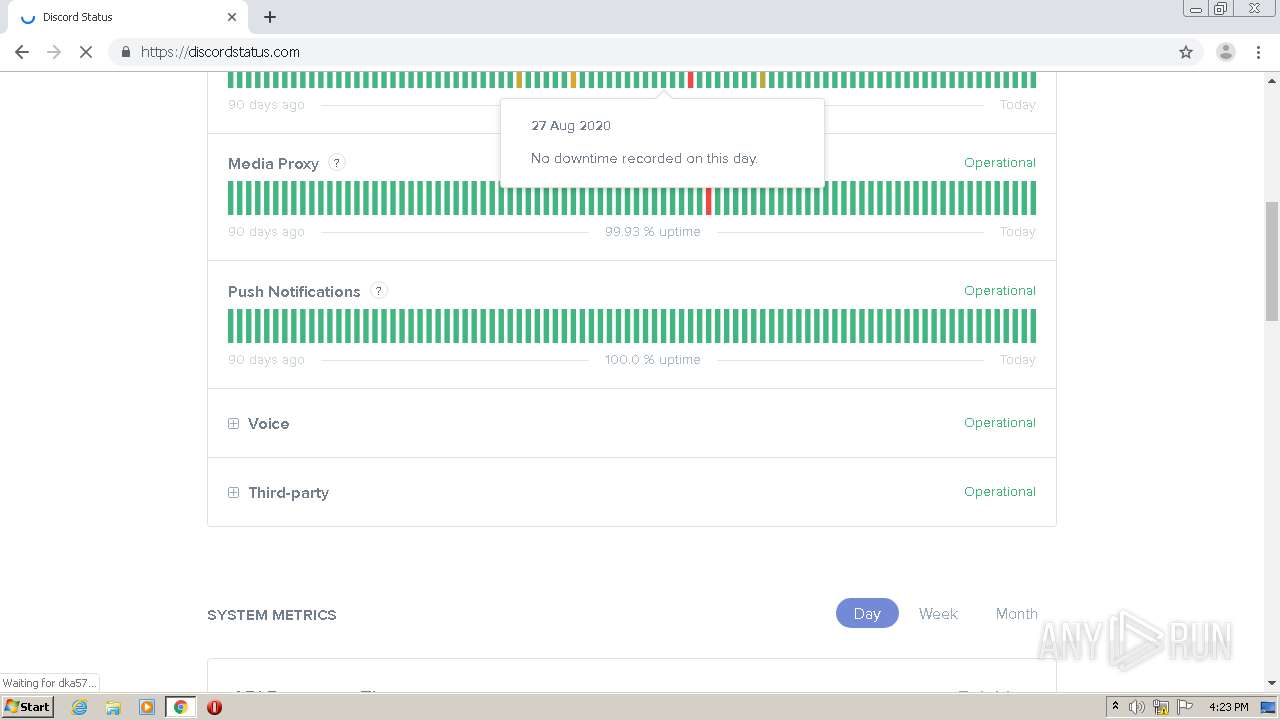Open the media player taskbar icon
Screen dimensions: 1280x720
tap(146, 707)
